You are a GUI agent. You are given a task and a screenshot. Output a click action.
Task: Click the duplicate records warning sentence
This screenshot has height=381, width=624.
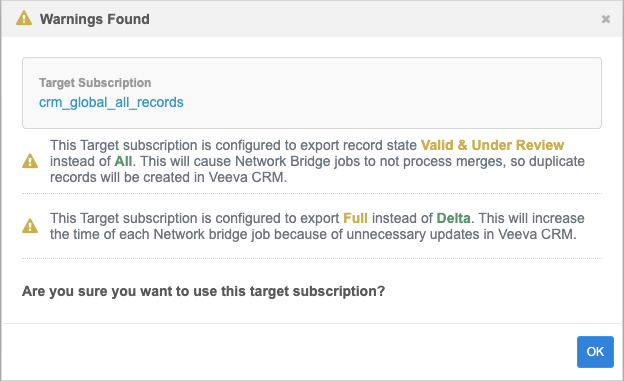click(x=317, y=161)
